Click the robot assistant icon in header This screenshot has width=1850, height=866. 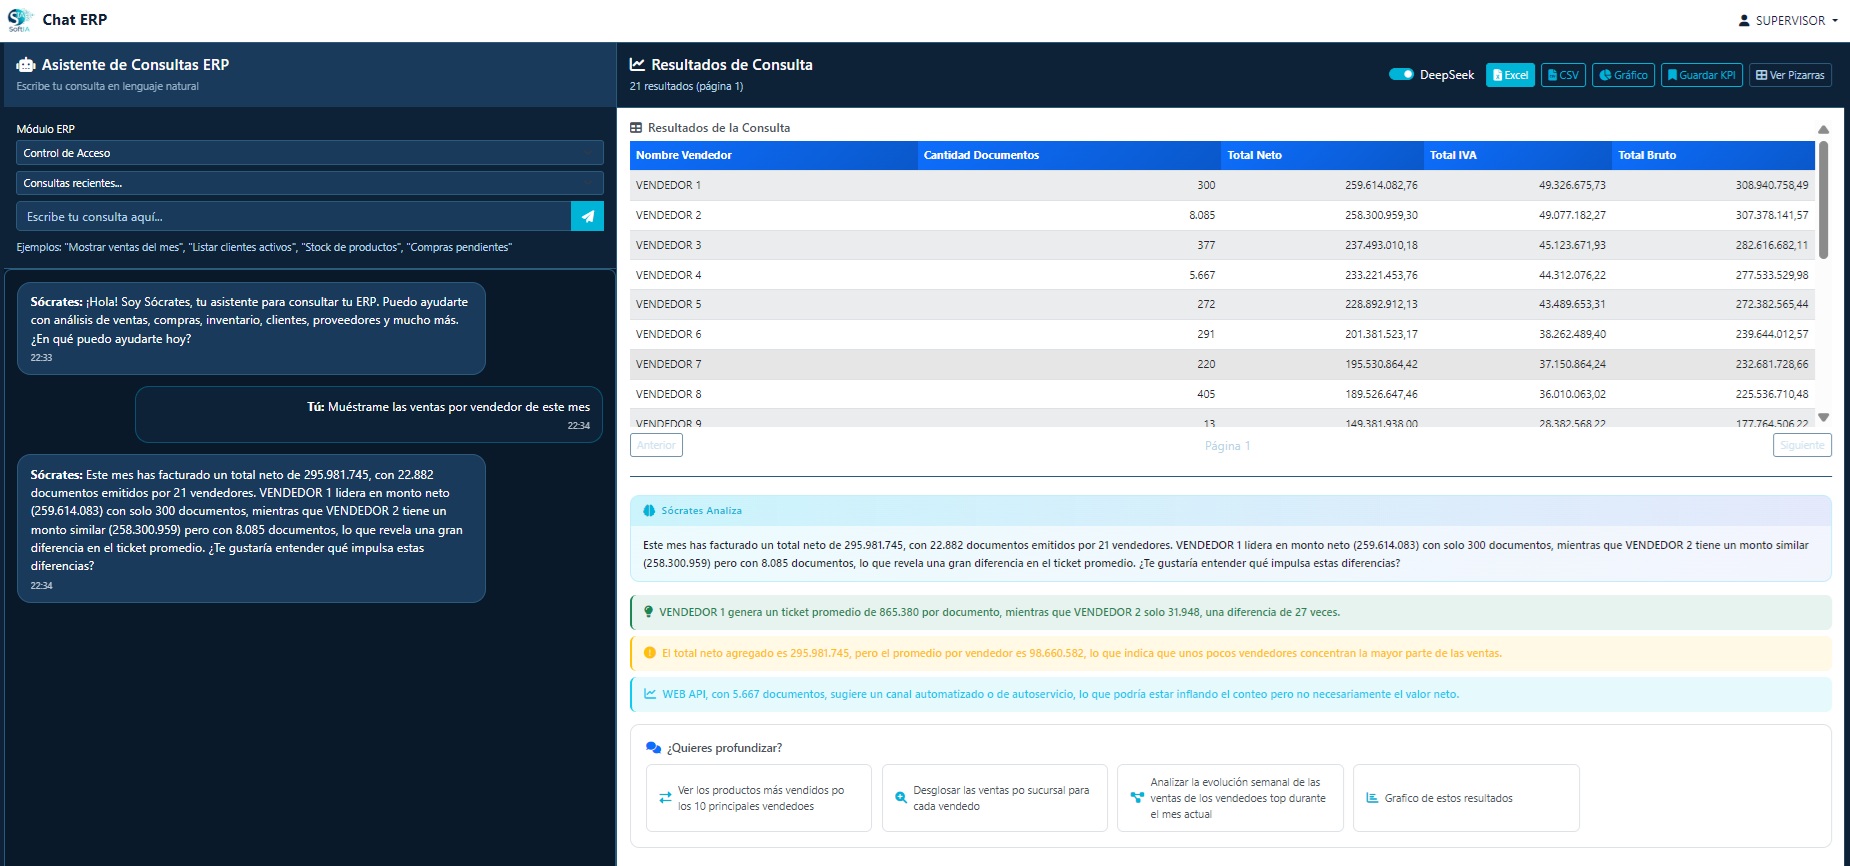[x=26, y=65]
